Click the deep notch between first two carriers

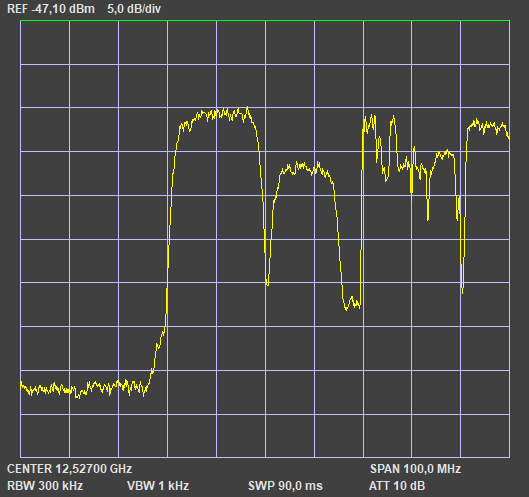[268, 283]
